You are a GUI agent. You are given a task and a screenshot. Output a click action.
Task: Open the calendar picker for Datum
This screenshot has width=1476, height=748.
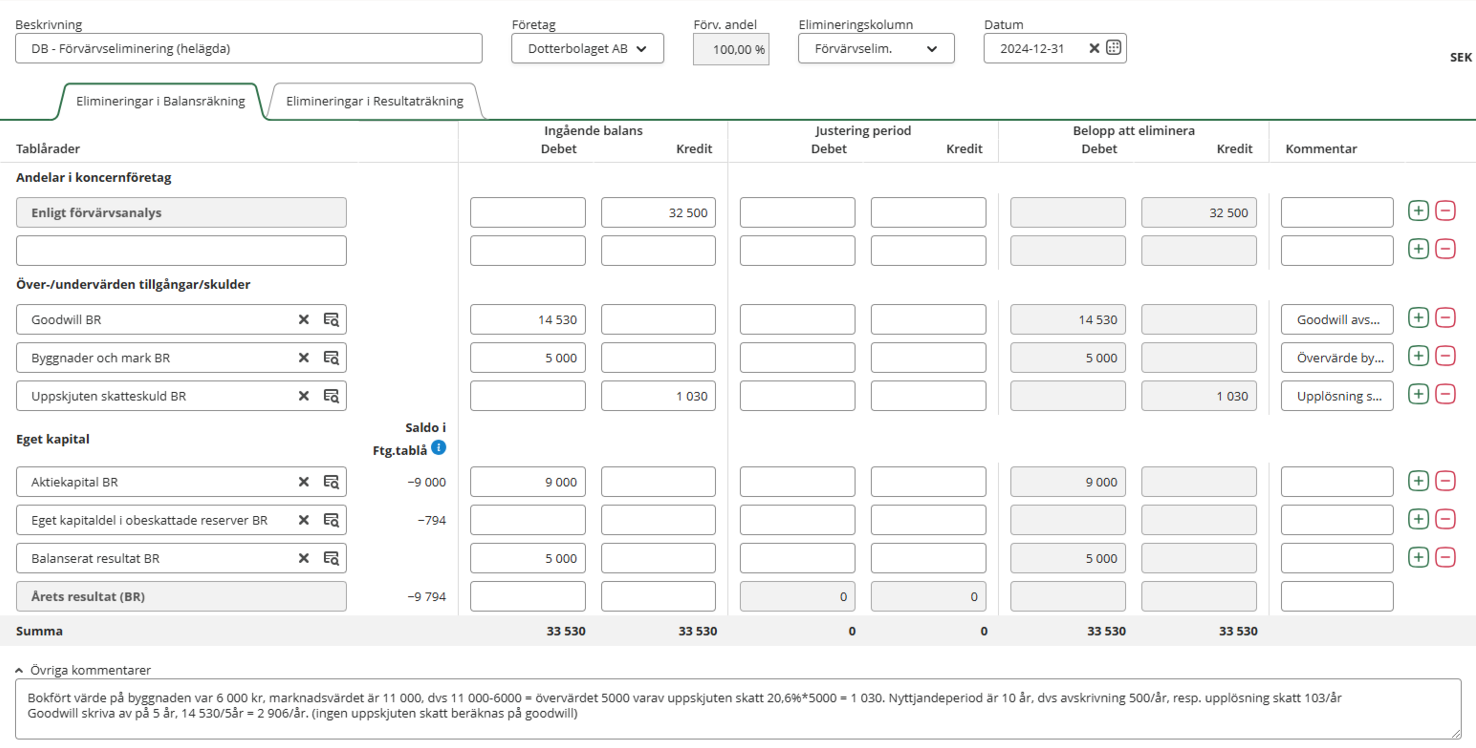(1113, 48)
